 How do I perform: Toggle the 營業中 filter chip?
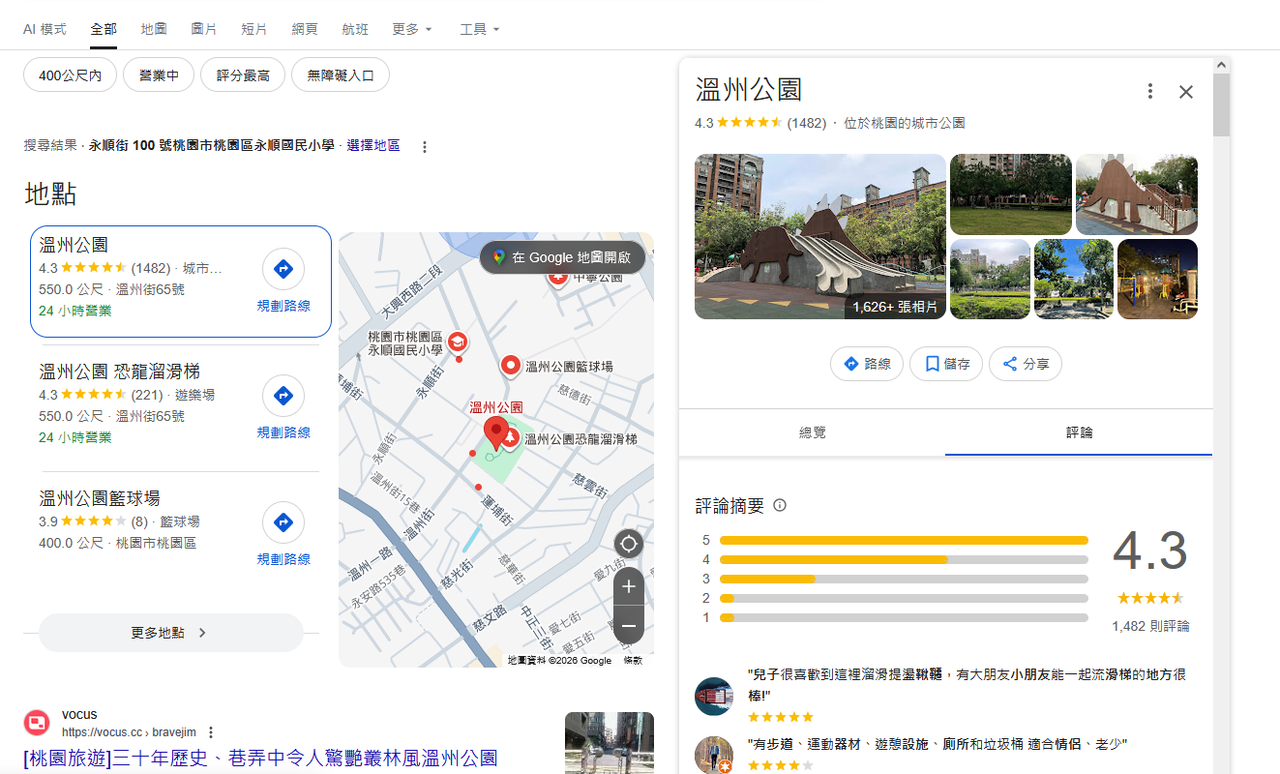click(x=158, y=75)
